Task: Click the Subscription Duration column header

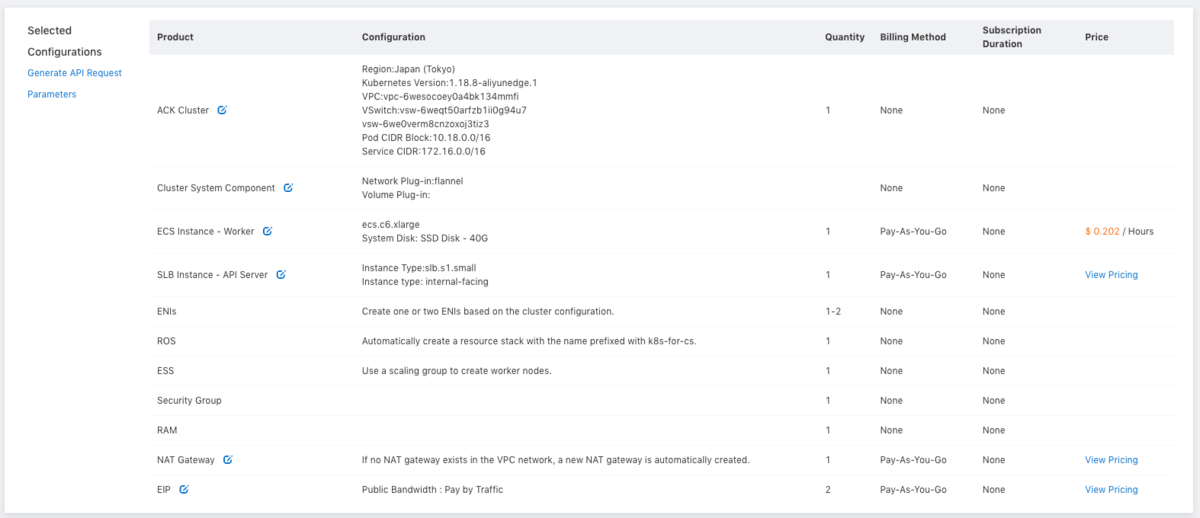Action: 1011,37
